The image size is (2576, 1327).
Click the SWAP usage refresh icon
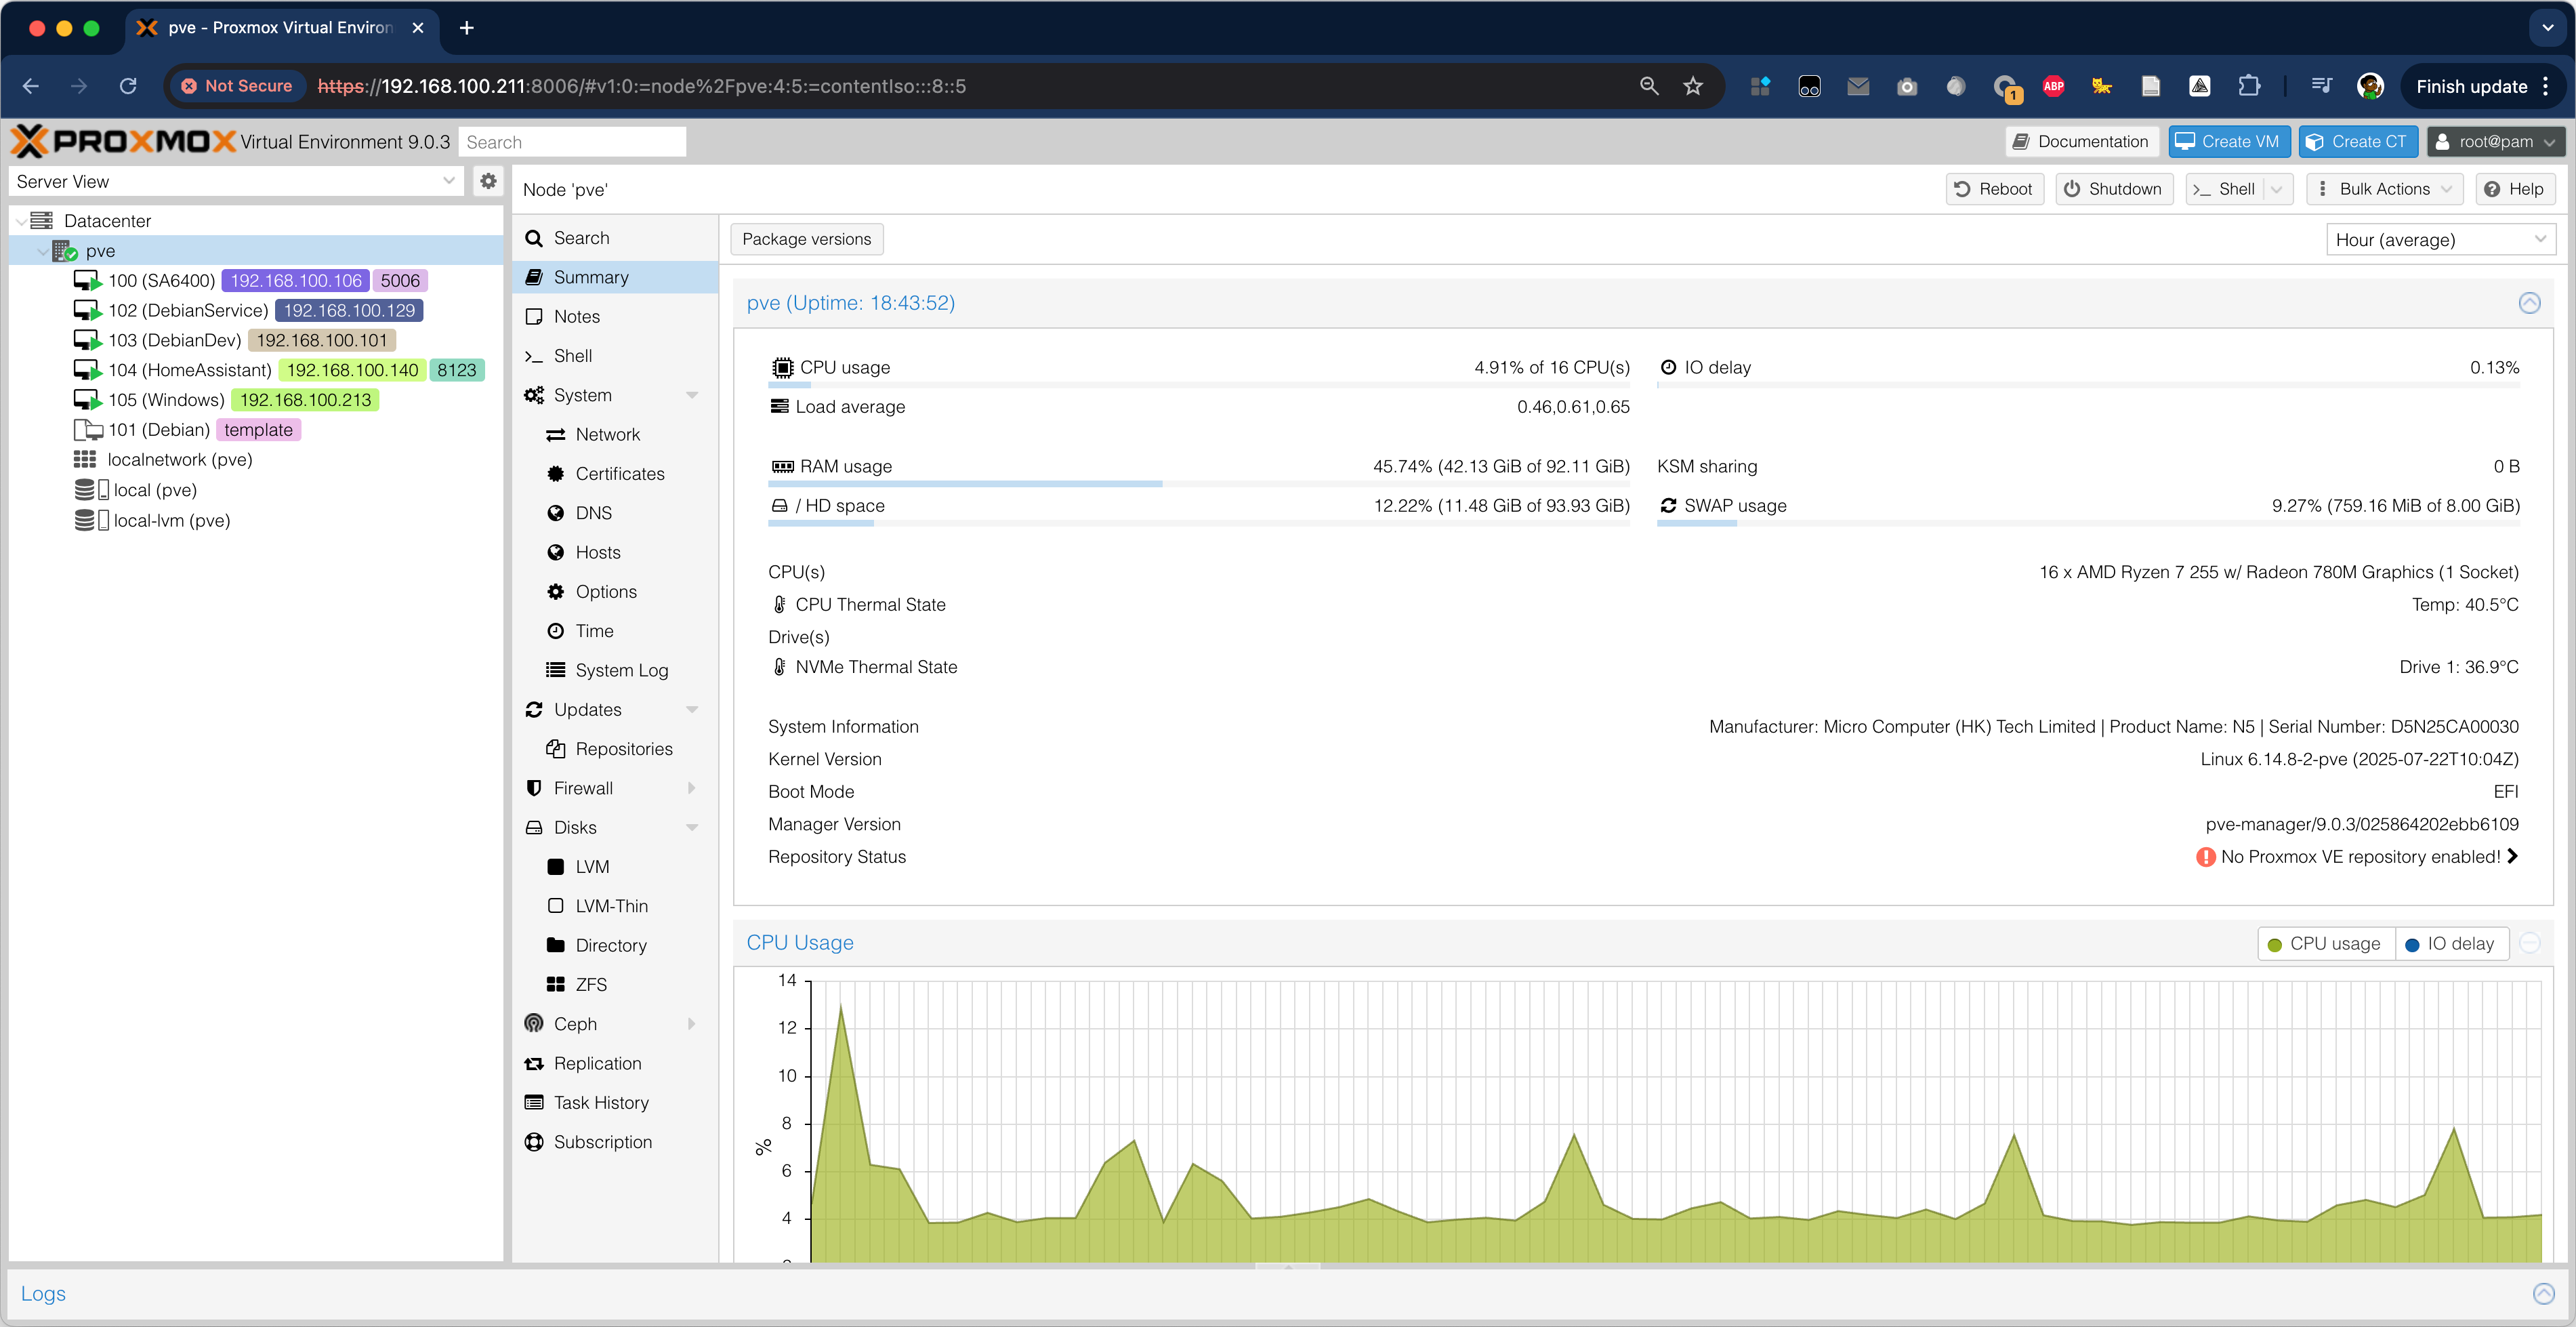[1668, 506]
